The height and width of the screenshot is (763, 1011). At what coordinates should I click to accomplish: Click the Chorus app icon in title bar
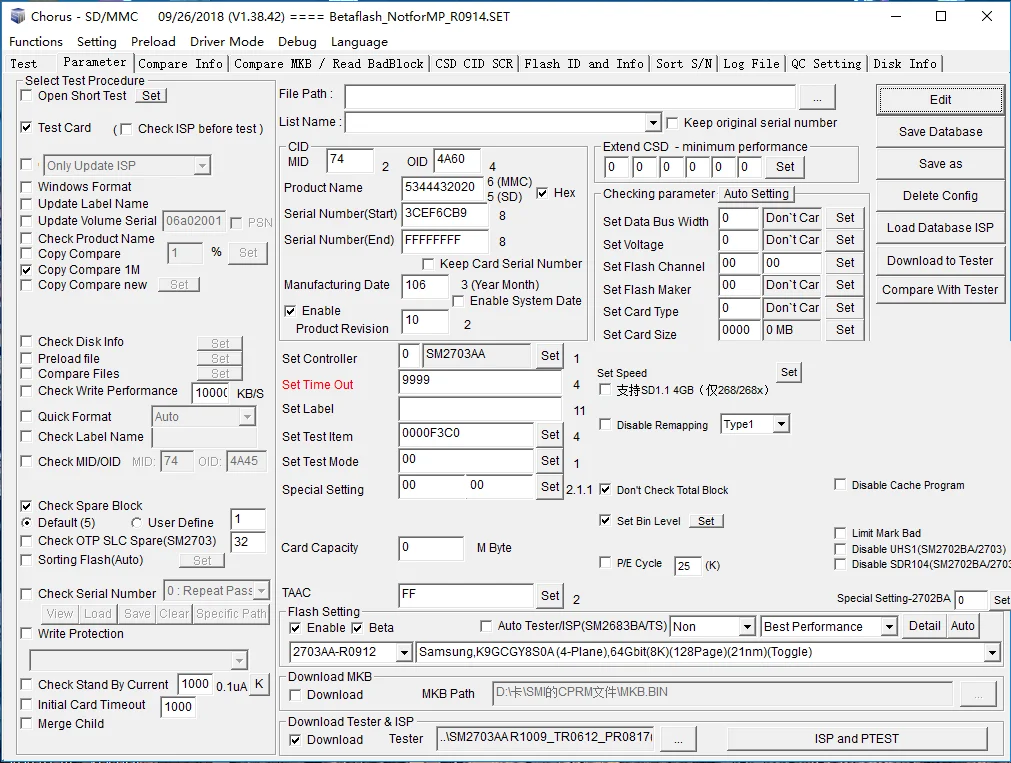point(17,16)
